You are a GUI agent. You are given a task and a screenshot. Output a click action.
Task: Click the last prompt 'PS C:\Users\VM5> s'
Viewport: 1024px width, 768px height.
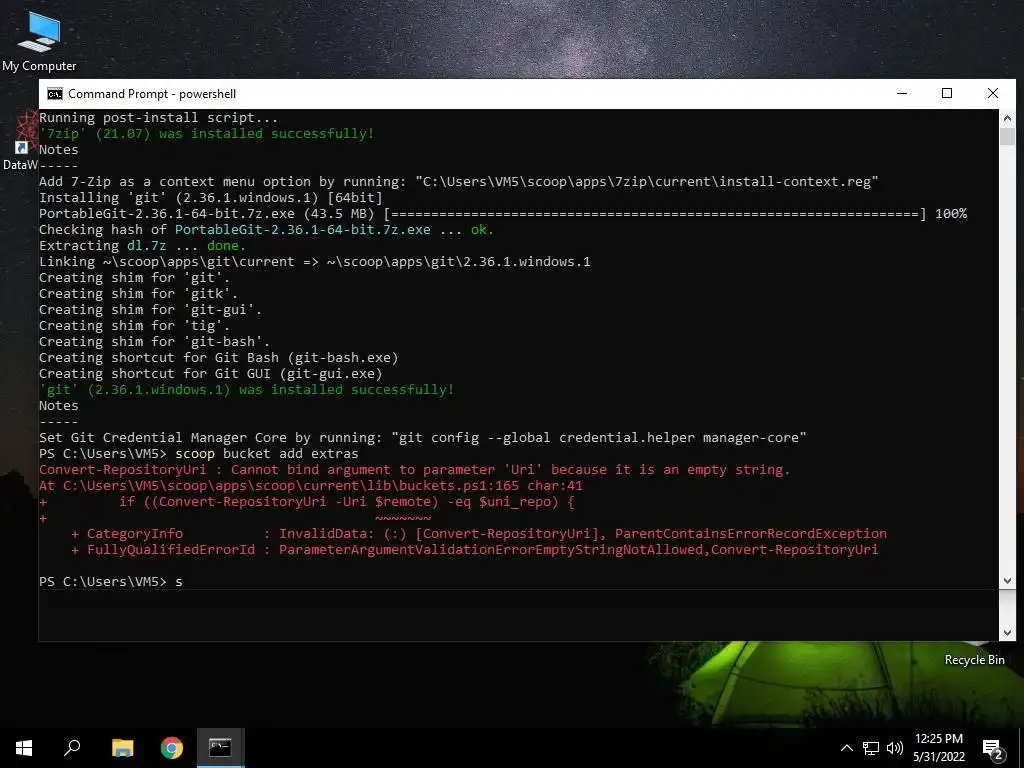coord(111,581)
